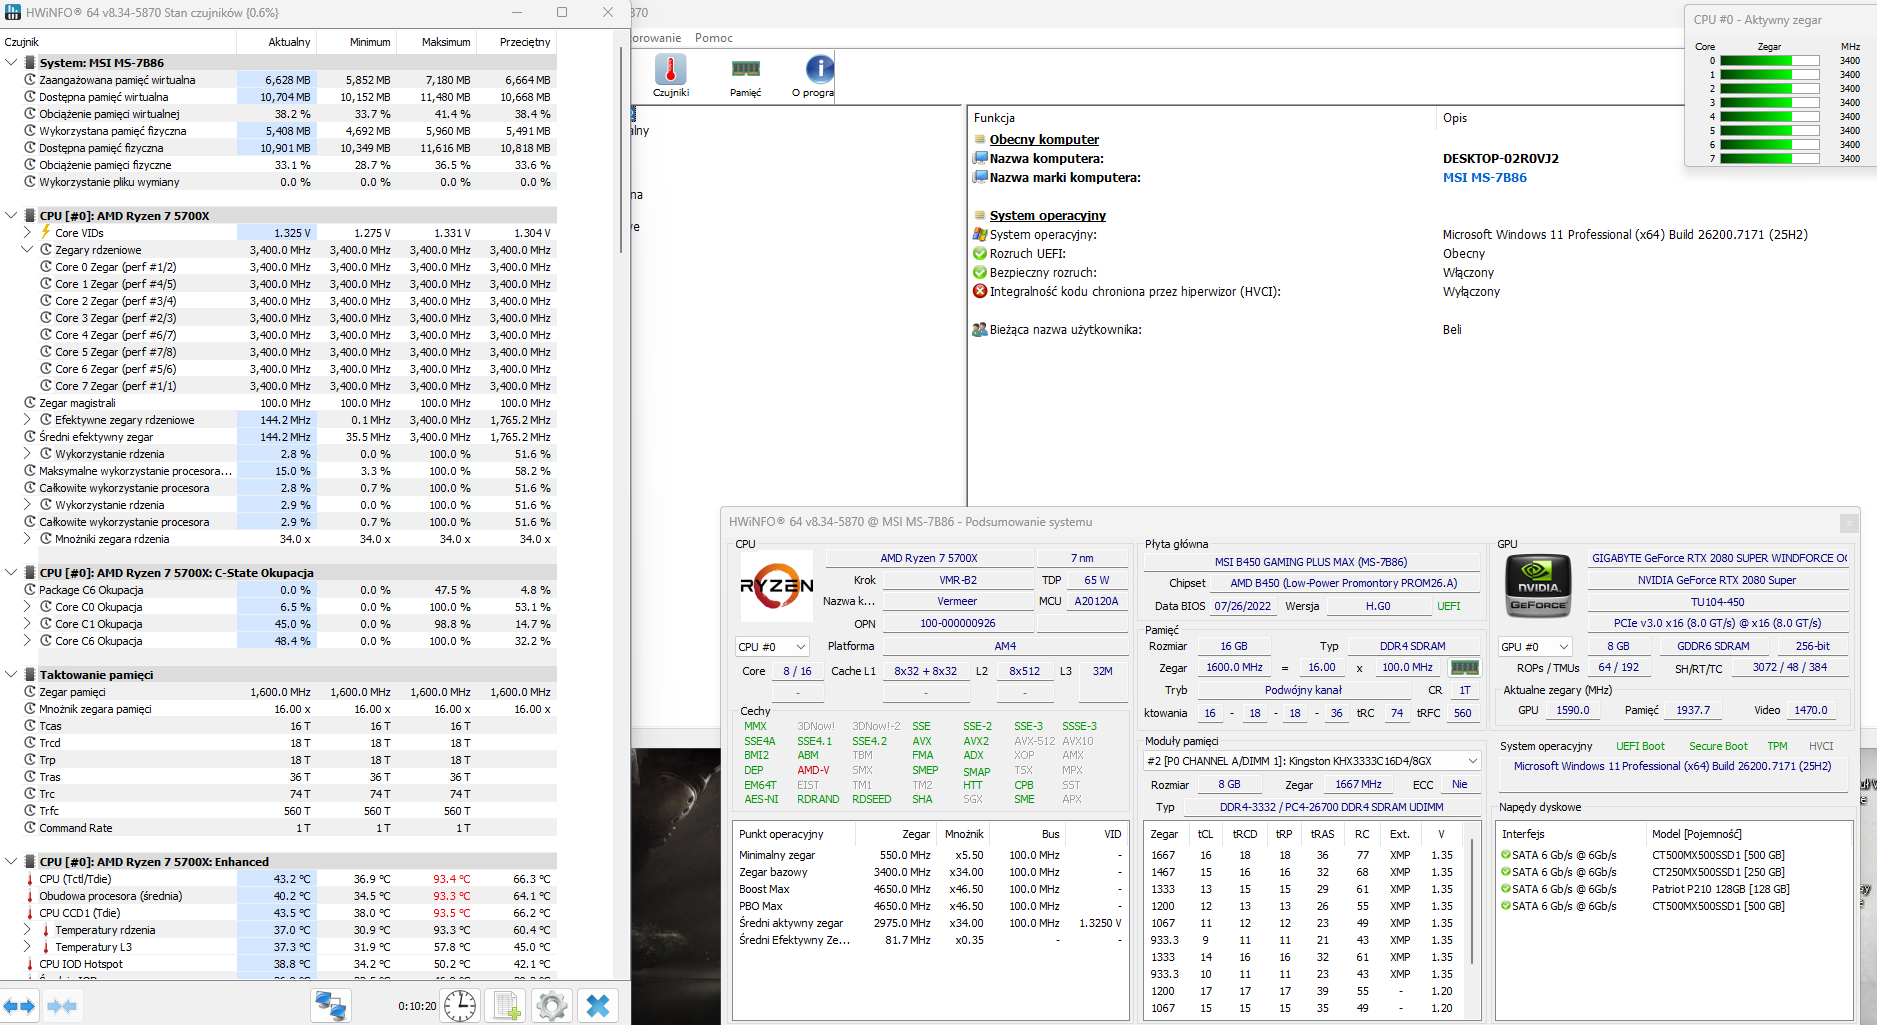Click the log file icon with green plus
The width and height of the screenshot is (1877, 1025).
click(x=506, y=1006)
